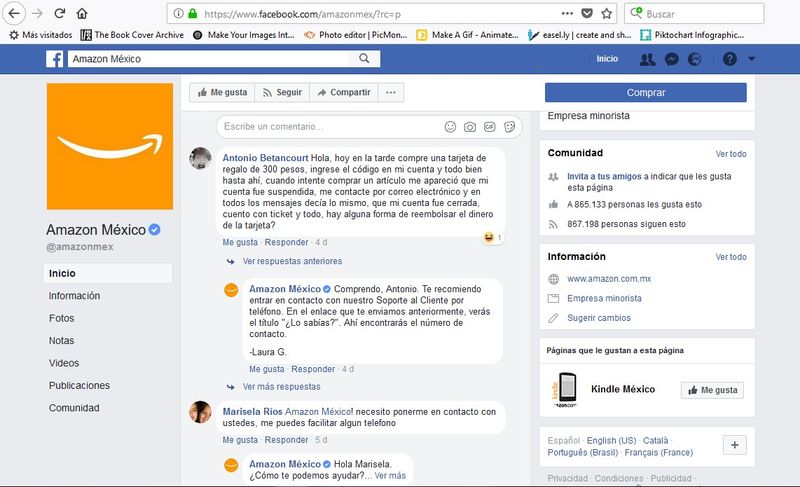Screen dimensions: 800x487
Task: Click the blue Comprar button
Action: point(646,93)
